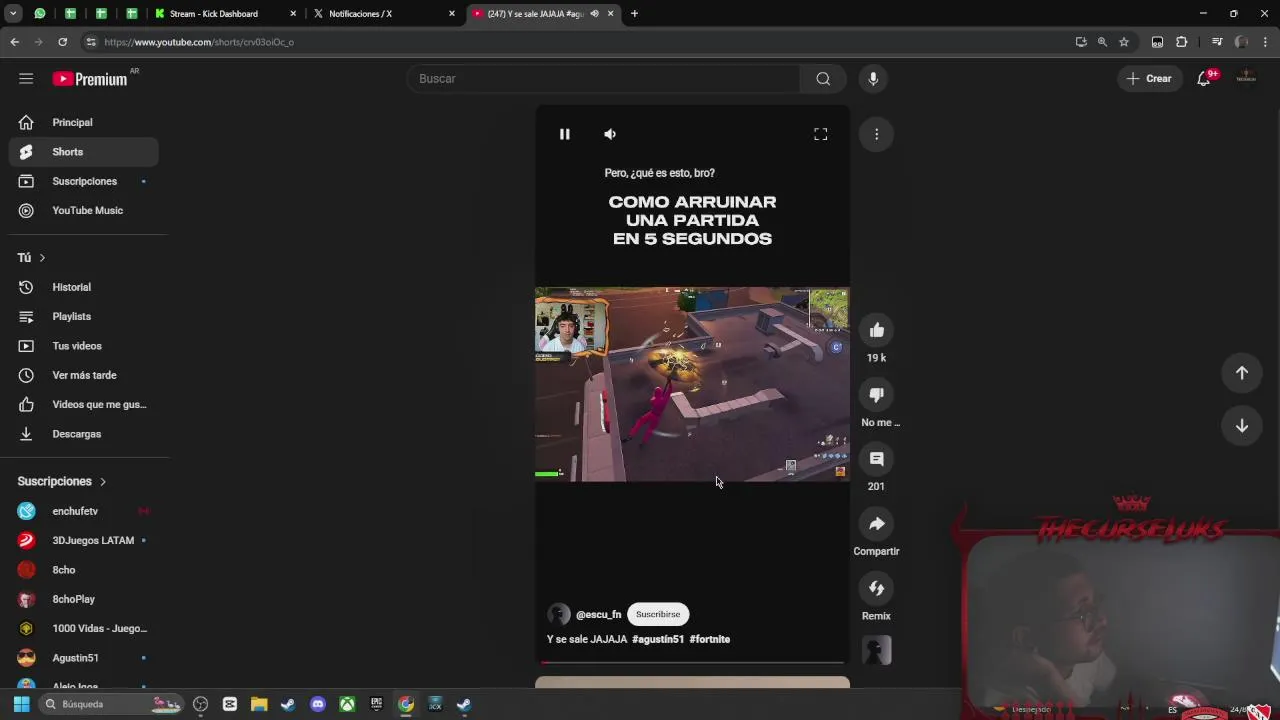Click the YouTube search field Buscar
Viewport: 1280px width, 720px height.
tap(603, 79)
